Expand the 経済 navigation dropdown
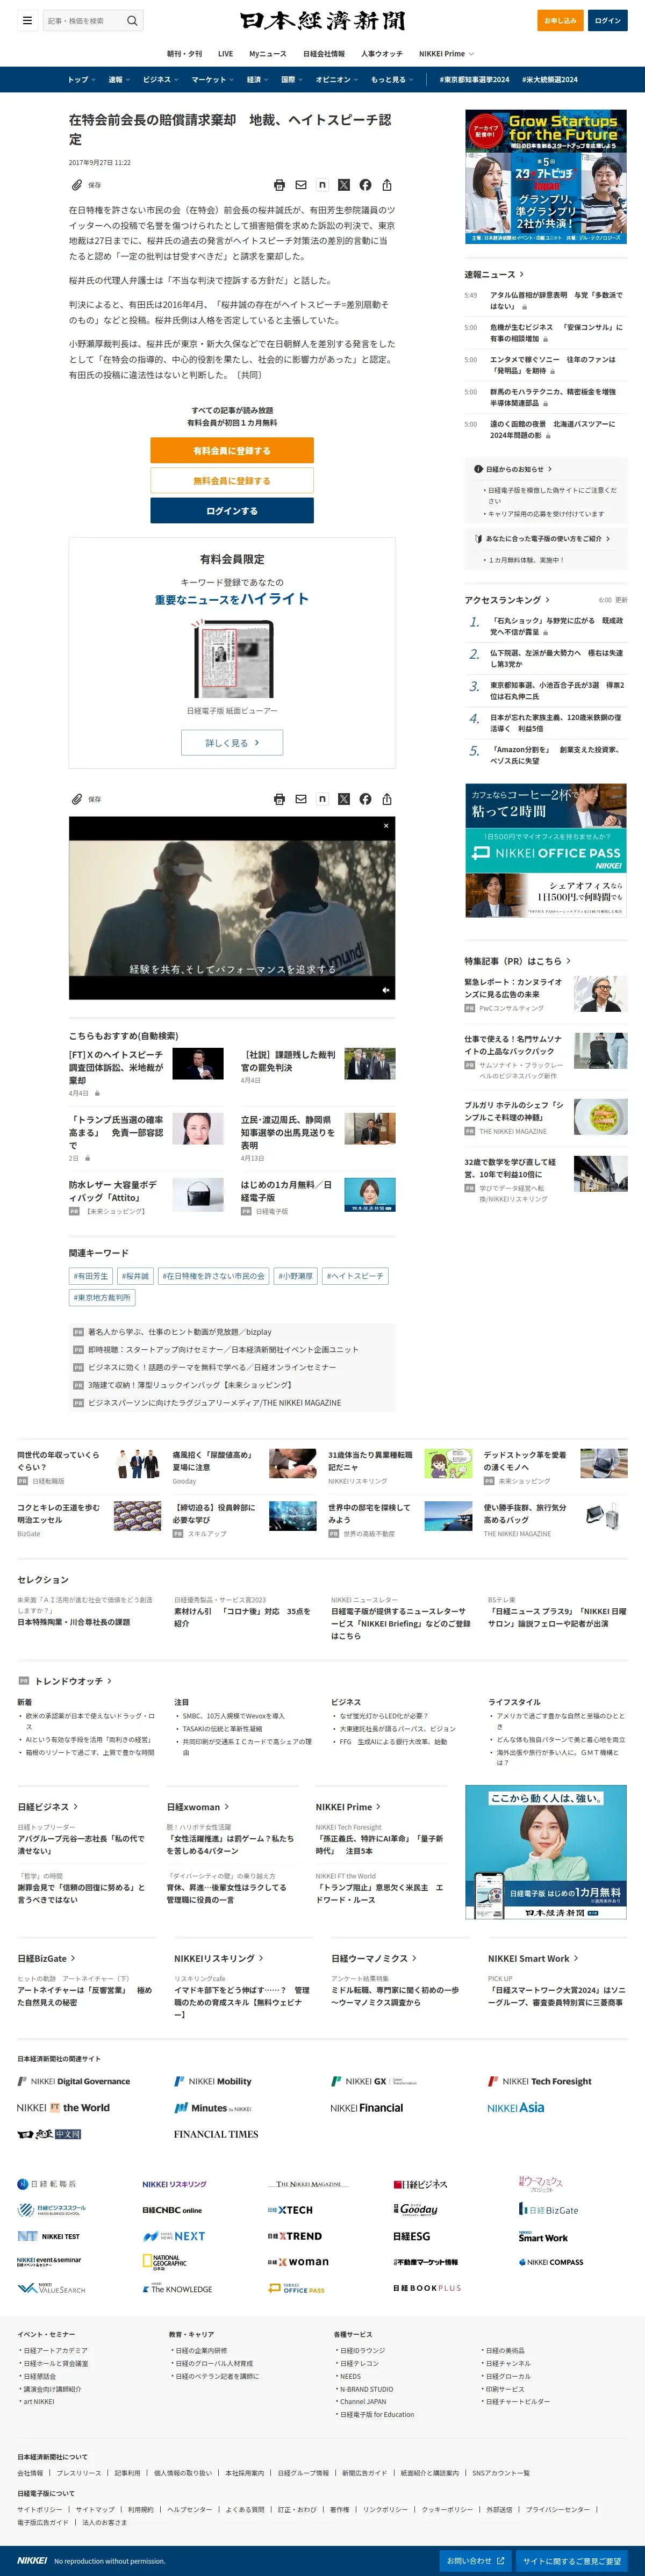Screen dimensions: 645x2576 (257, 80)
